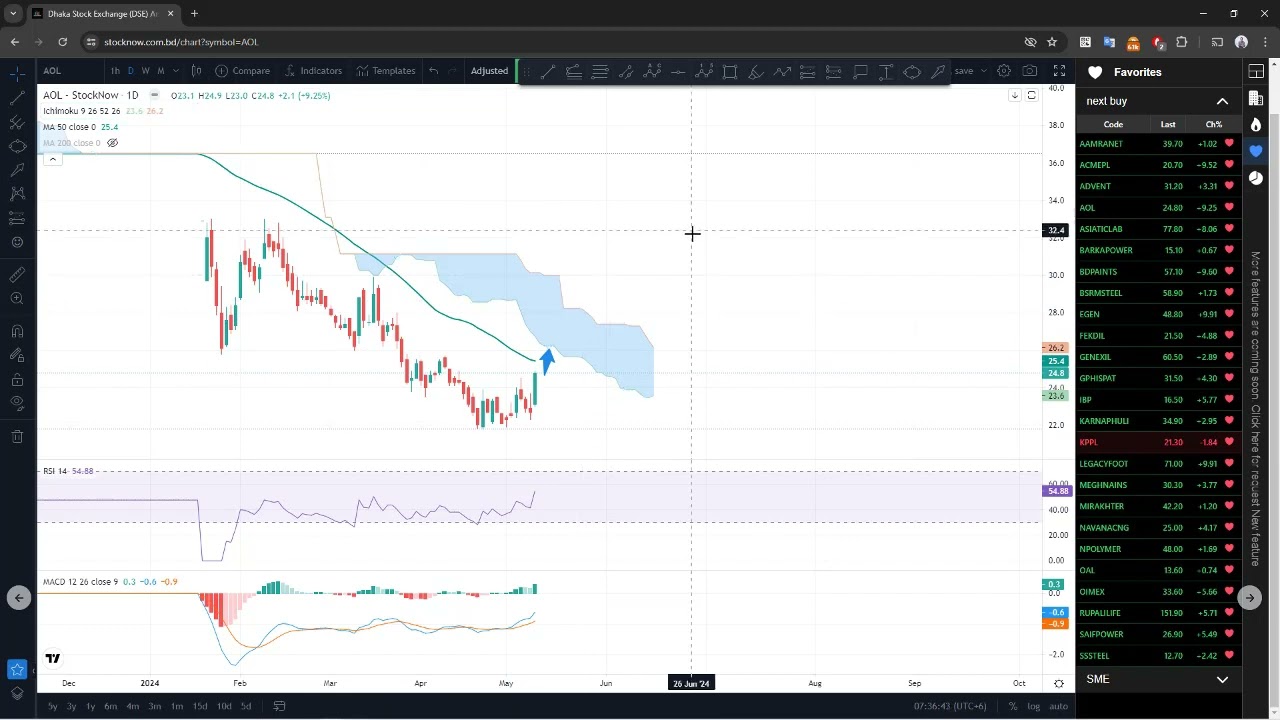This screenshot has width=1280, height=720.
Task: Select the M monthly timeframe
Action: 161,71
